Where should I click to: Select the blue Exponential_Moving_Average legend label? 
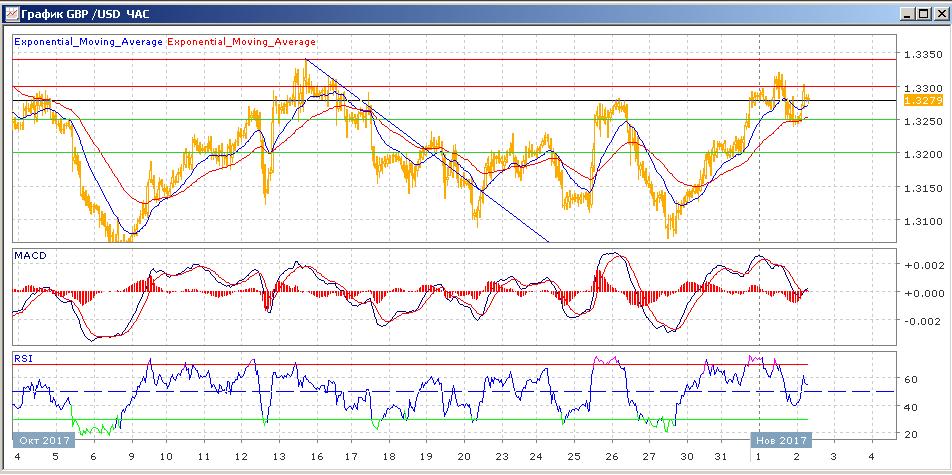[88, 42]
